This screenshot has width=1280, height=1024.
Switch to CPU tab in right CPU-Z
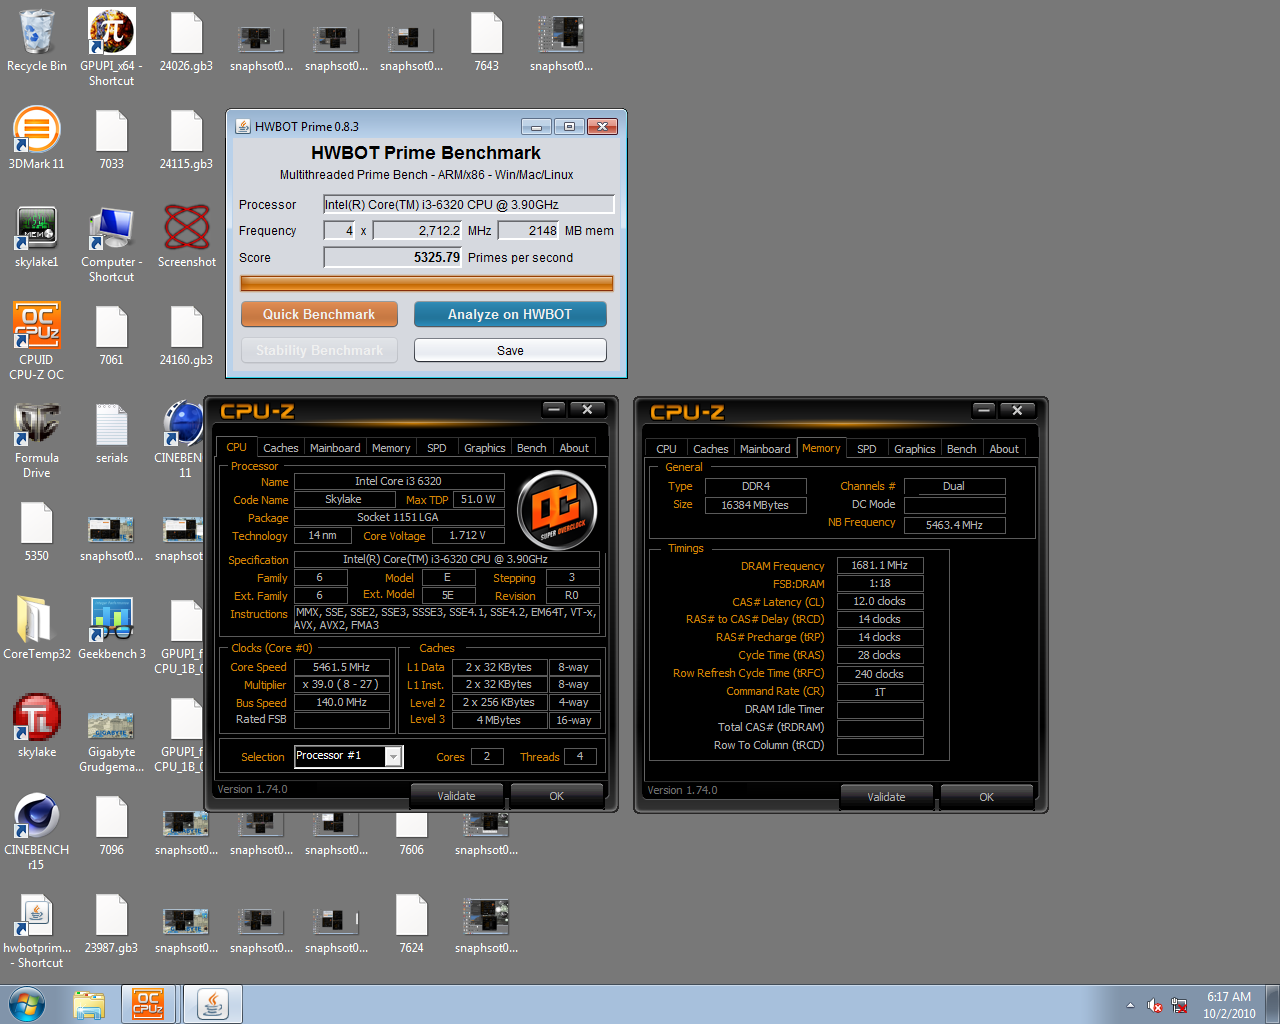[x=667, y=449]
